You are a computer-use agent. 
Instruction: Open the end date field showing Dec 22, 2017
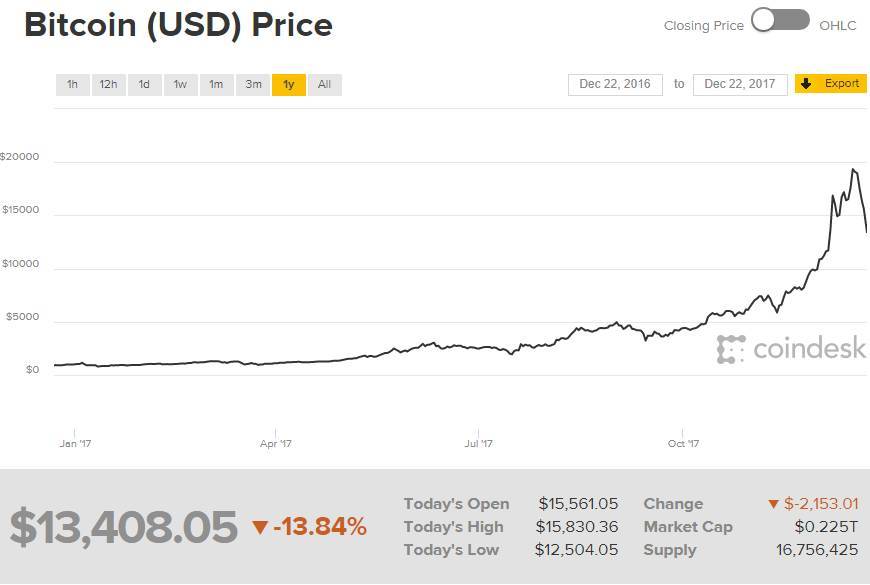click(x=740, y=84)
